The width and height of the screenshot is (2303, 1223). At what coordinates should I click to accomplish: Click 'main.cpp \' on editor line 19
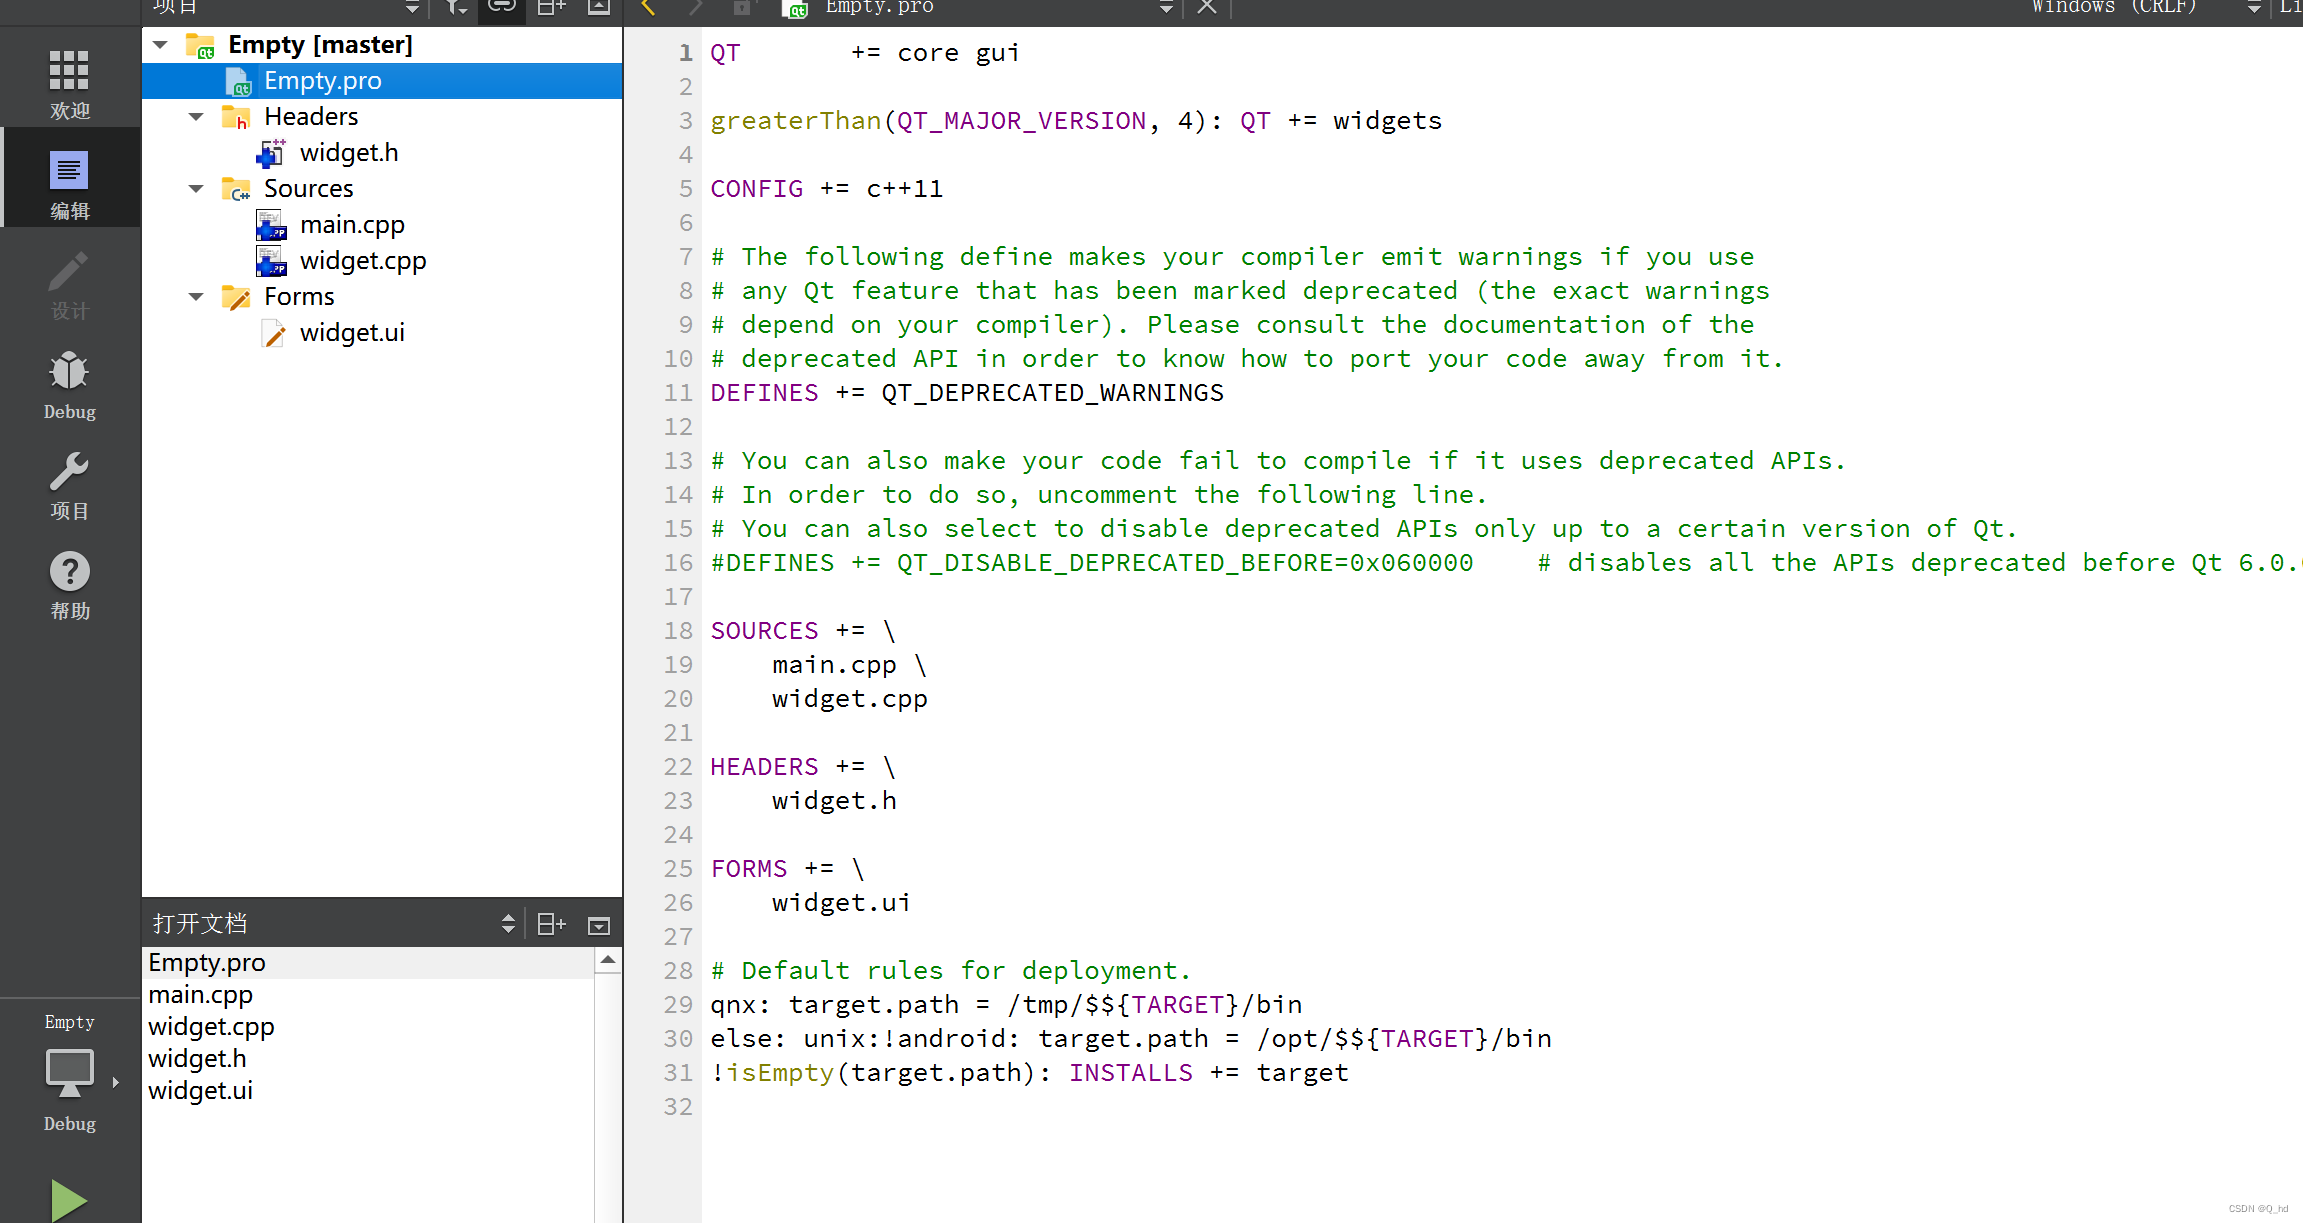pyautogui.click(x=850, y=665)
